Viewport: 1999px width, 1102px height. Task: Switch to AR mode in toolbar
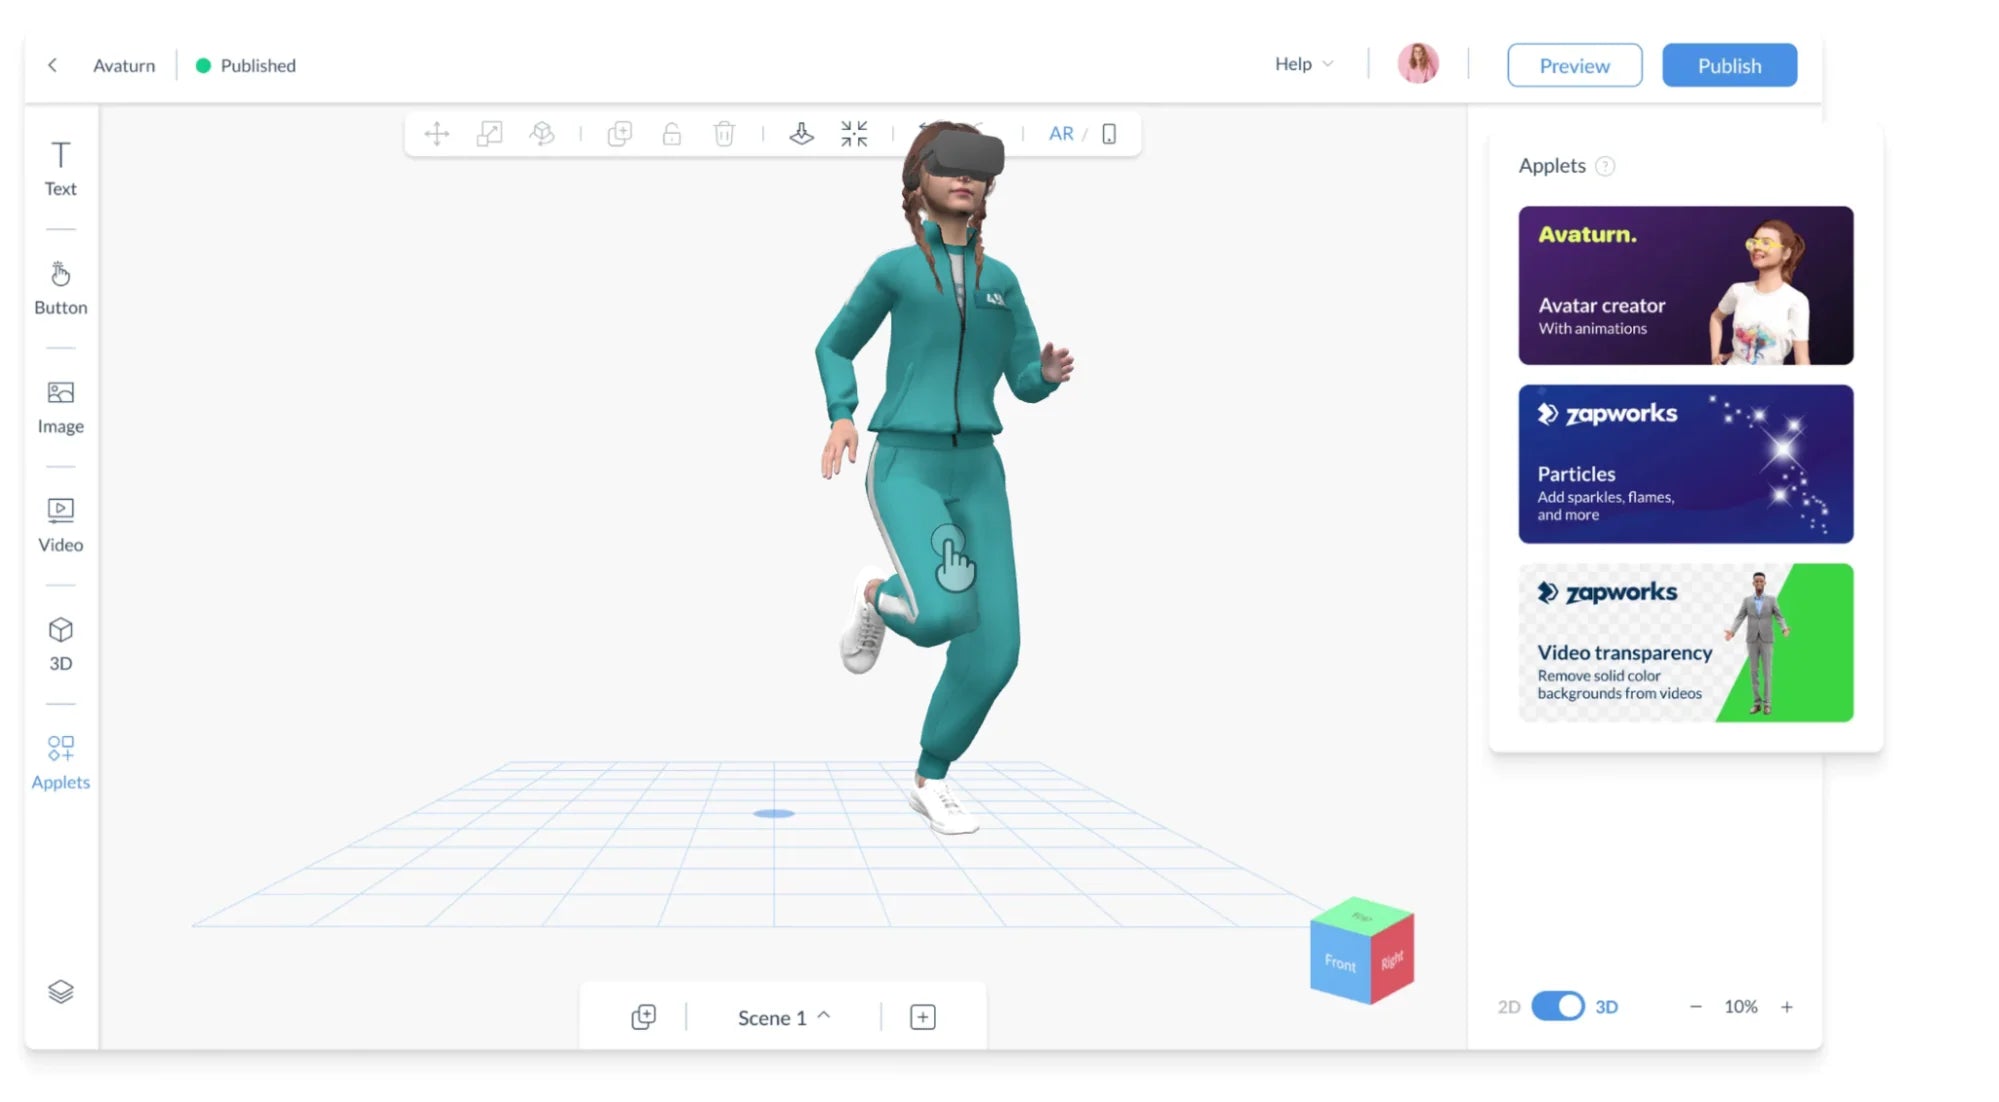pyautogui.click(x=1060, y=134)
